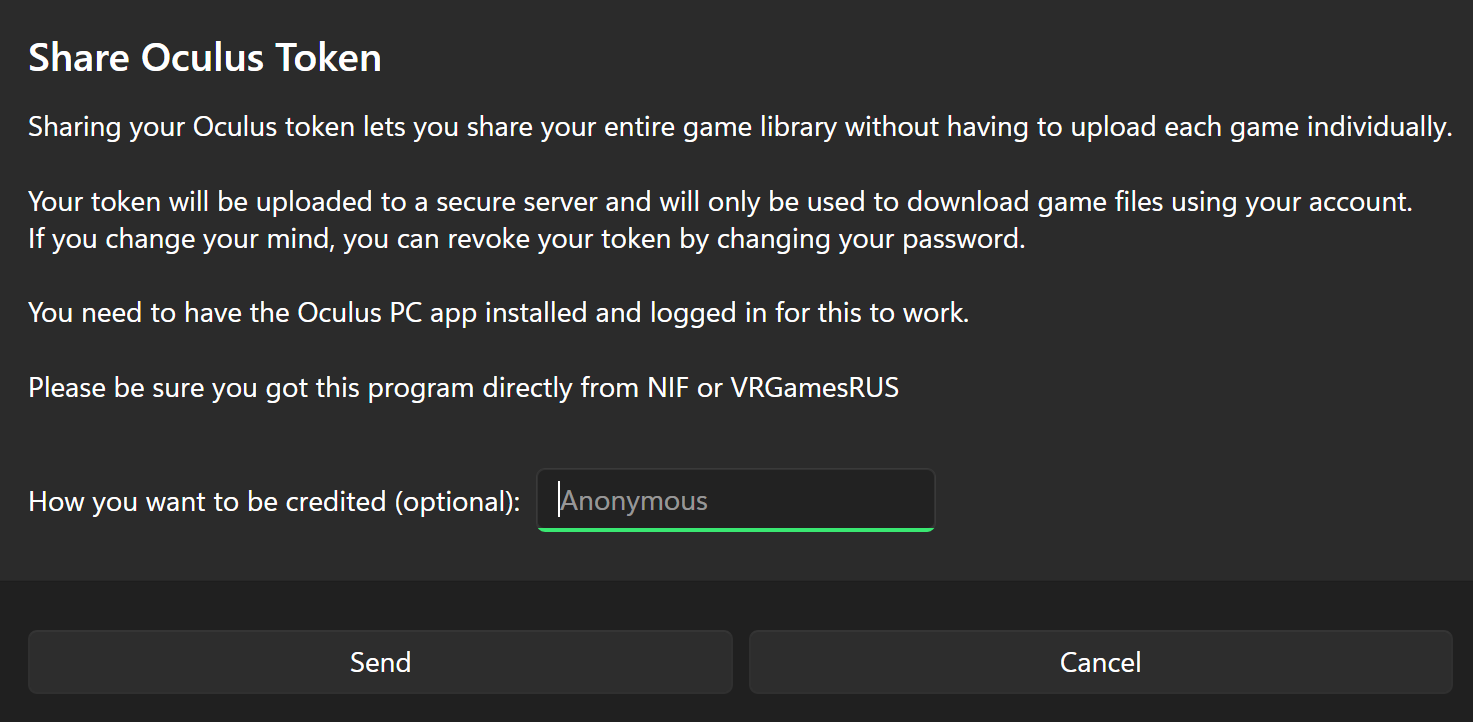Image resolution: width=1473 pixels, height=722 pixels.
Task: Click the revoke your token sentence
Action: click(x=527, y=241)
